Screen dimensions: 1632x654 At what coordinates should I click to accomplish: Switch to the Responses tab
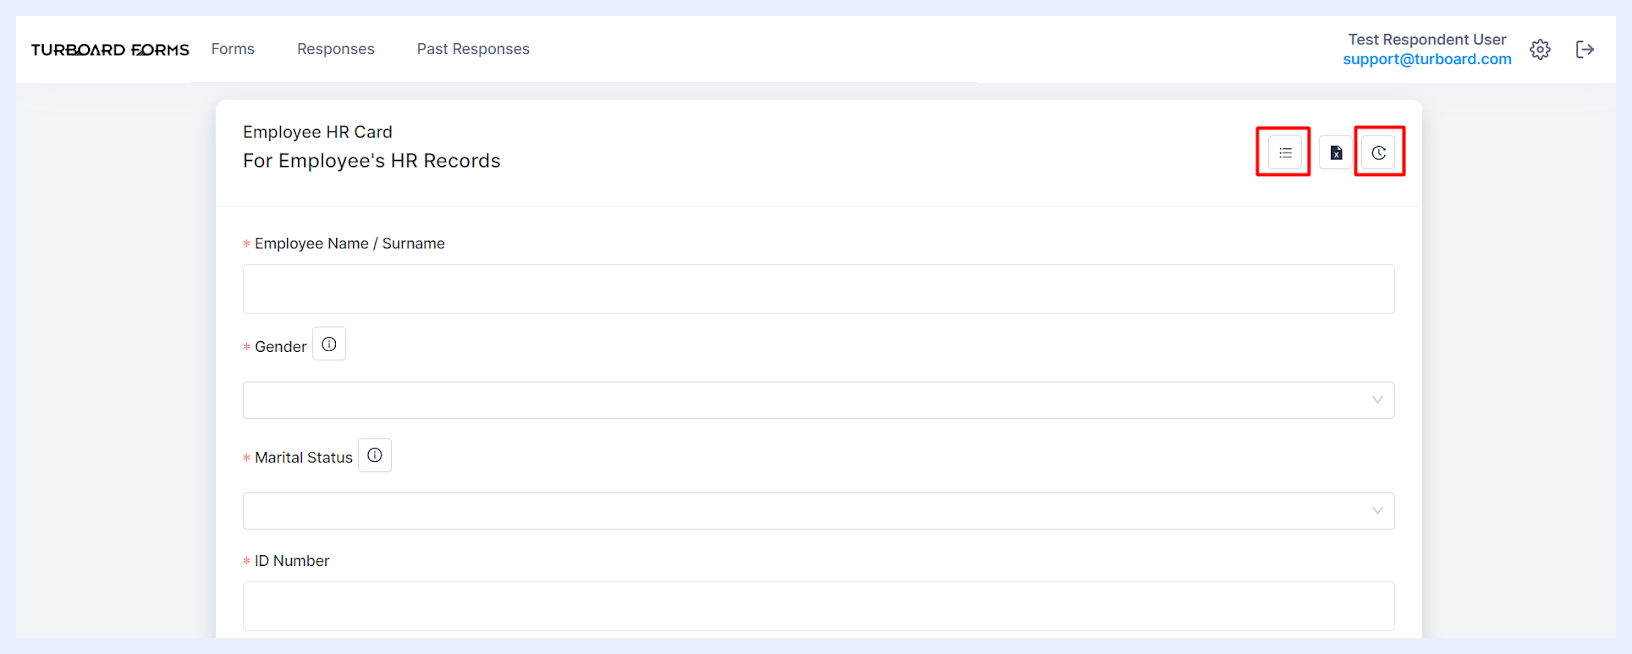(336, 49)
